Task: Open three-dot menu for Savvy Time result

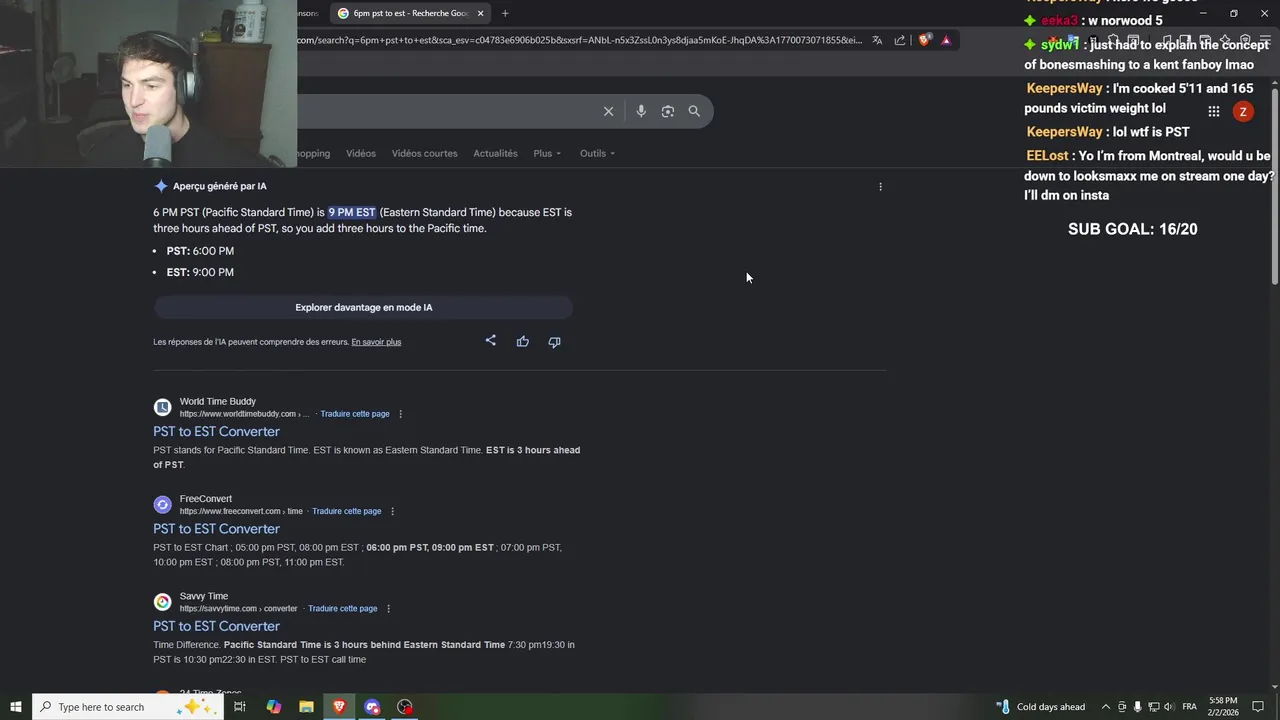Action: click(x=388, y=608)
